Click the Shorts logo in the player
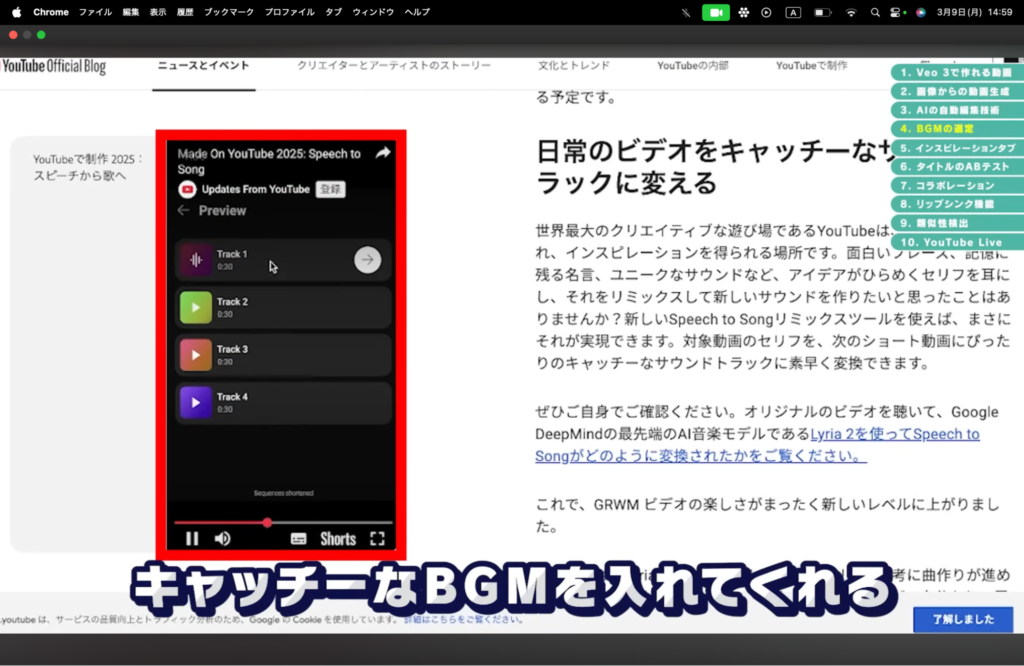 click(x=337, y=539)
